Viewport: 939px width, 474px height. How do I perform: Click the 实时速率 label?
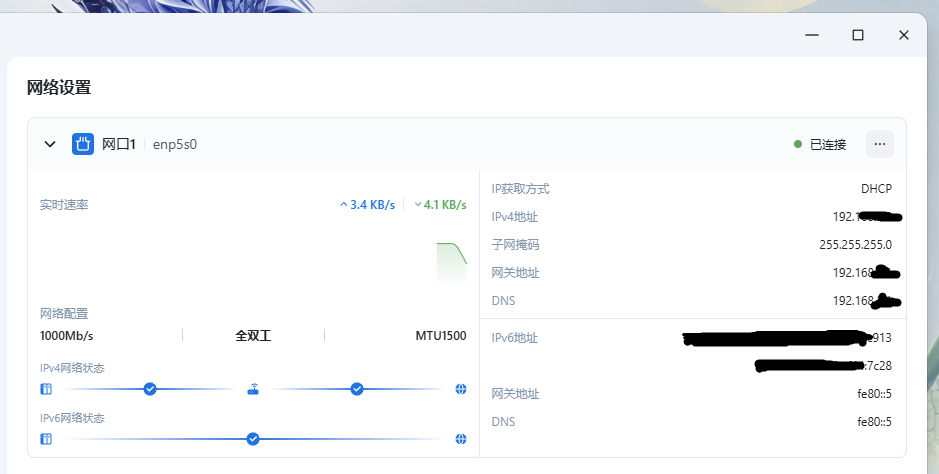point(64,205)
